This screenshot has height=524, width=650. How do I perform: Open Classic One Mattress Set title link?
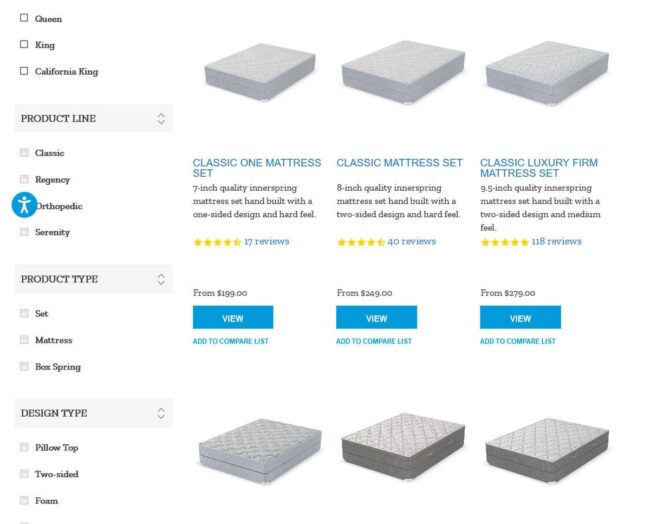[x=257, y=168]
